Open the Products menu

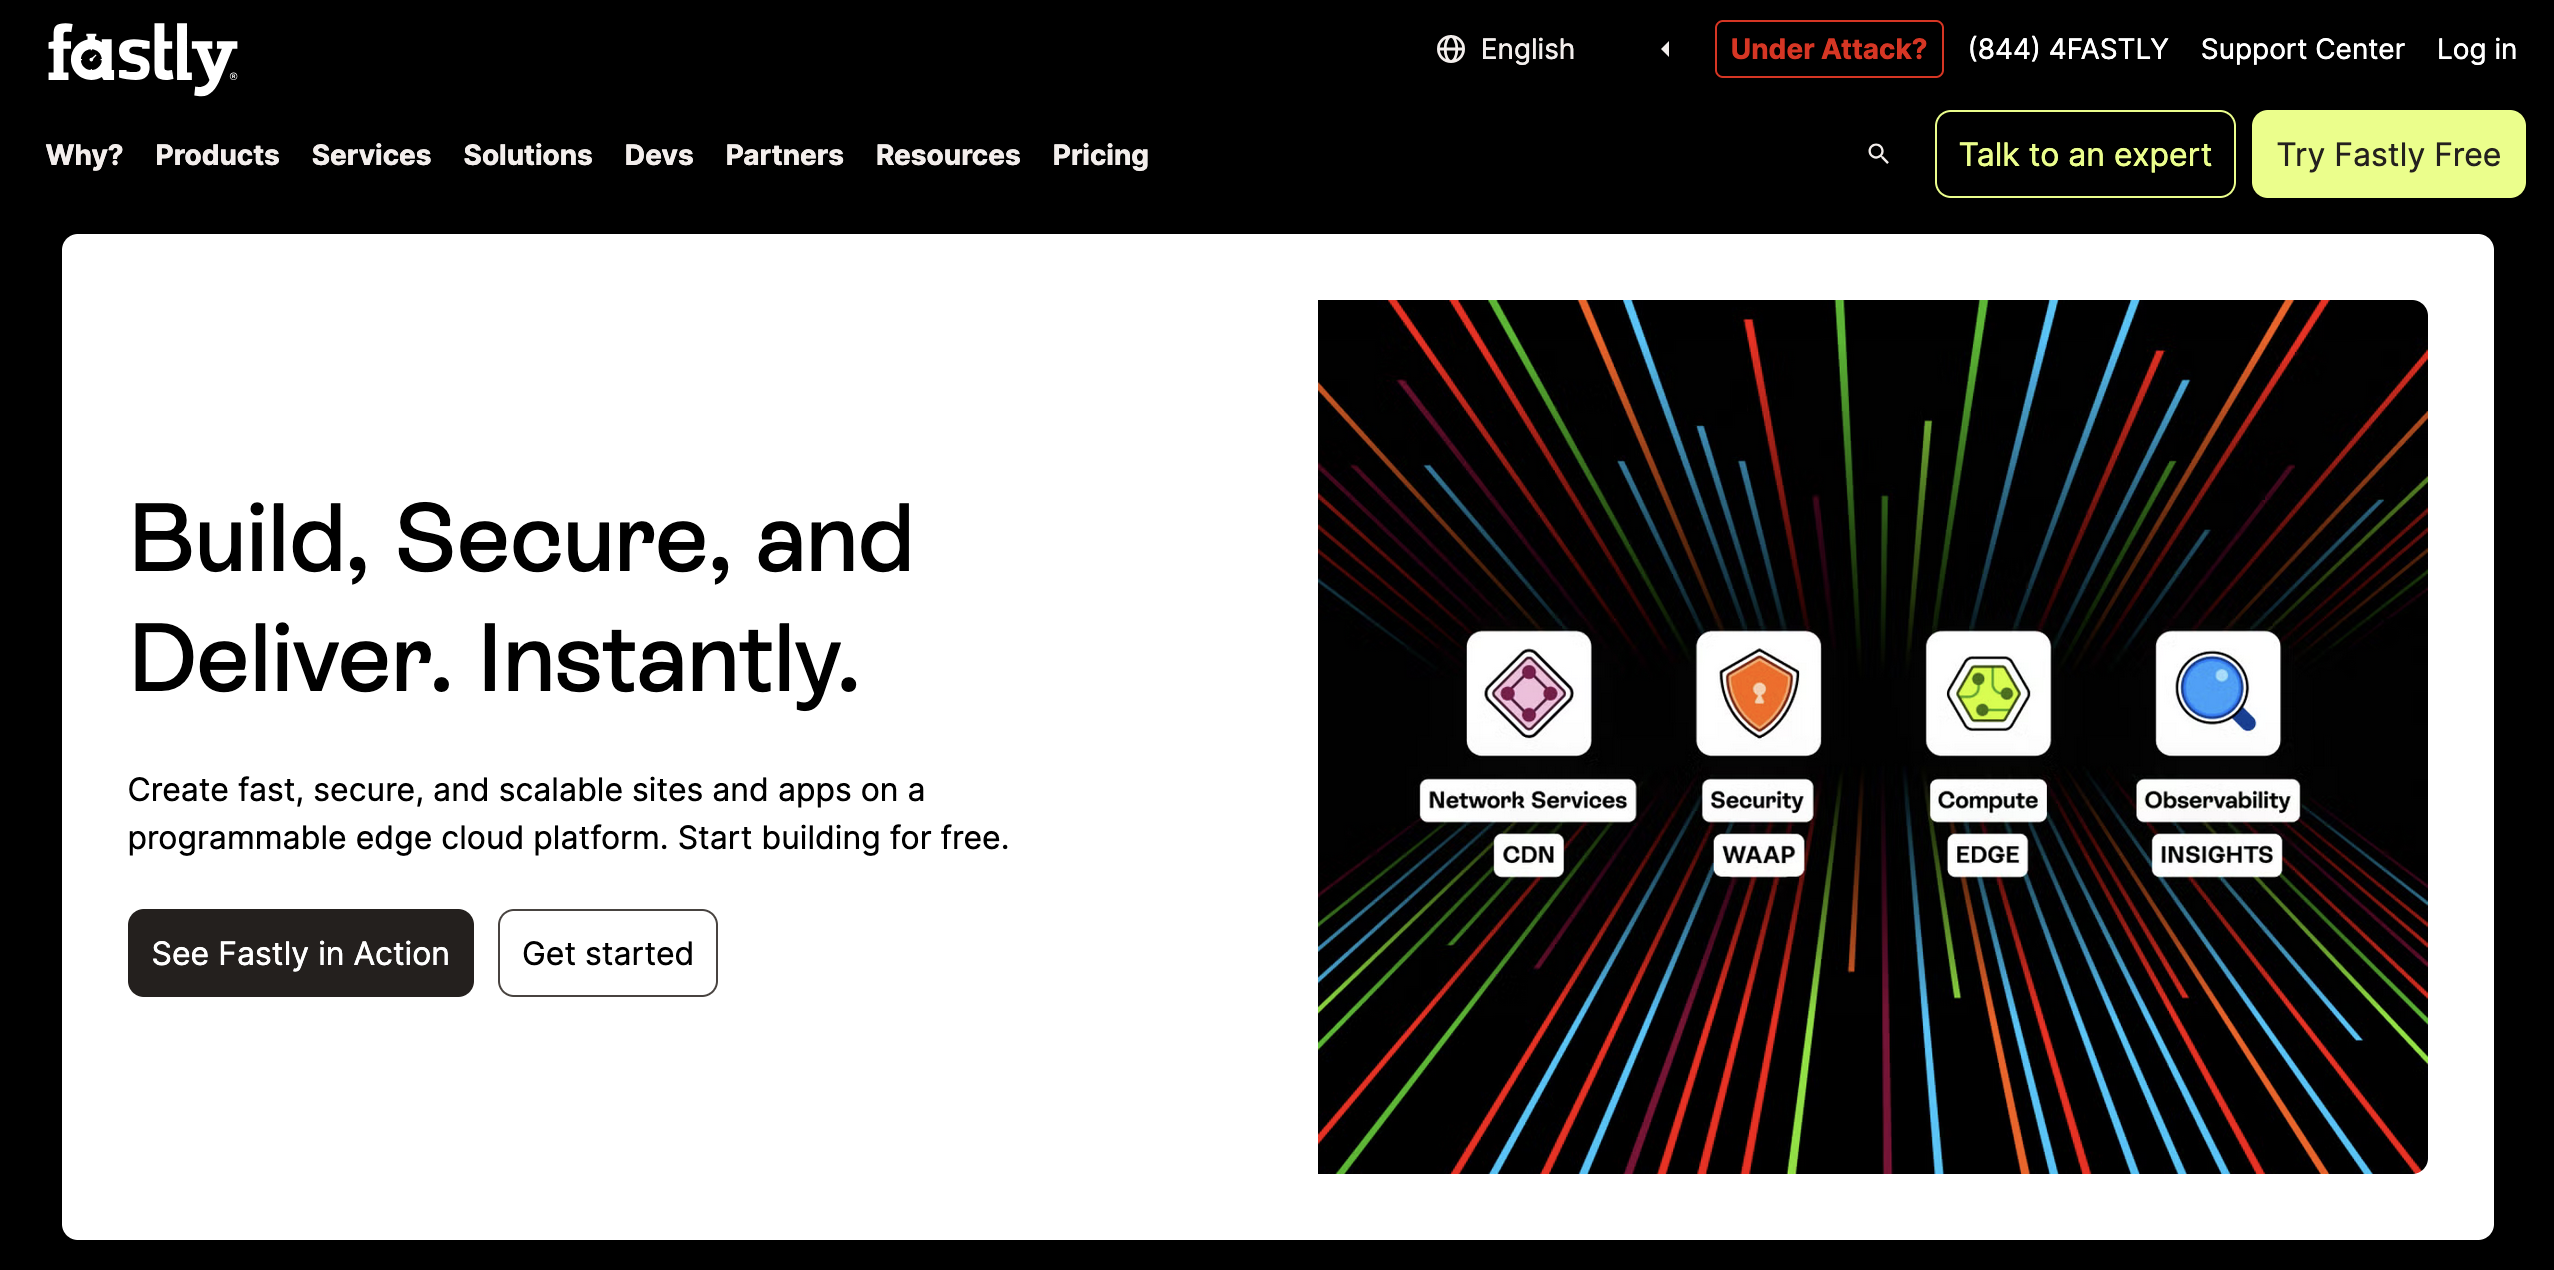point(217,155)
